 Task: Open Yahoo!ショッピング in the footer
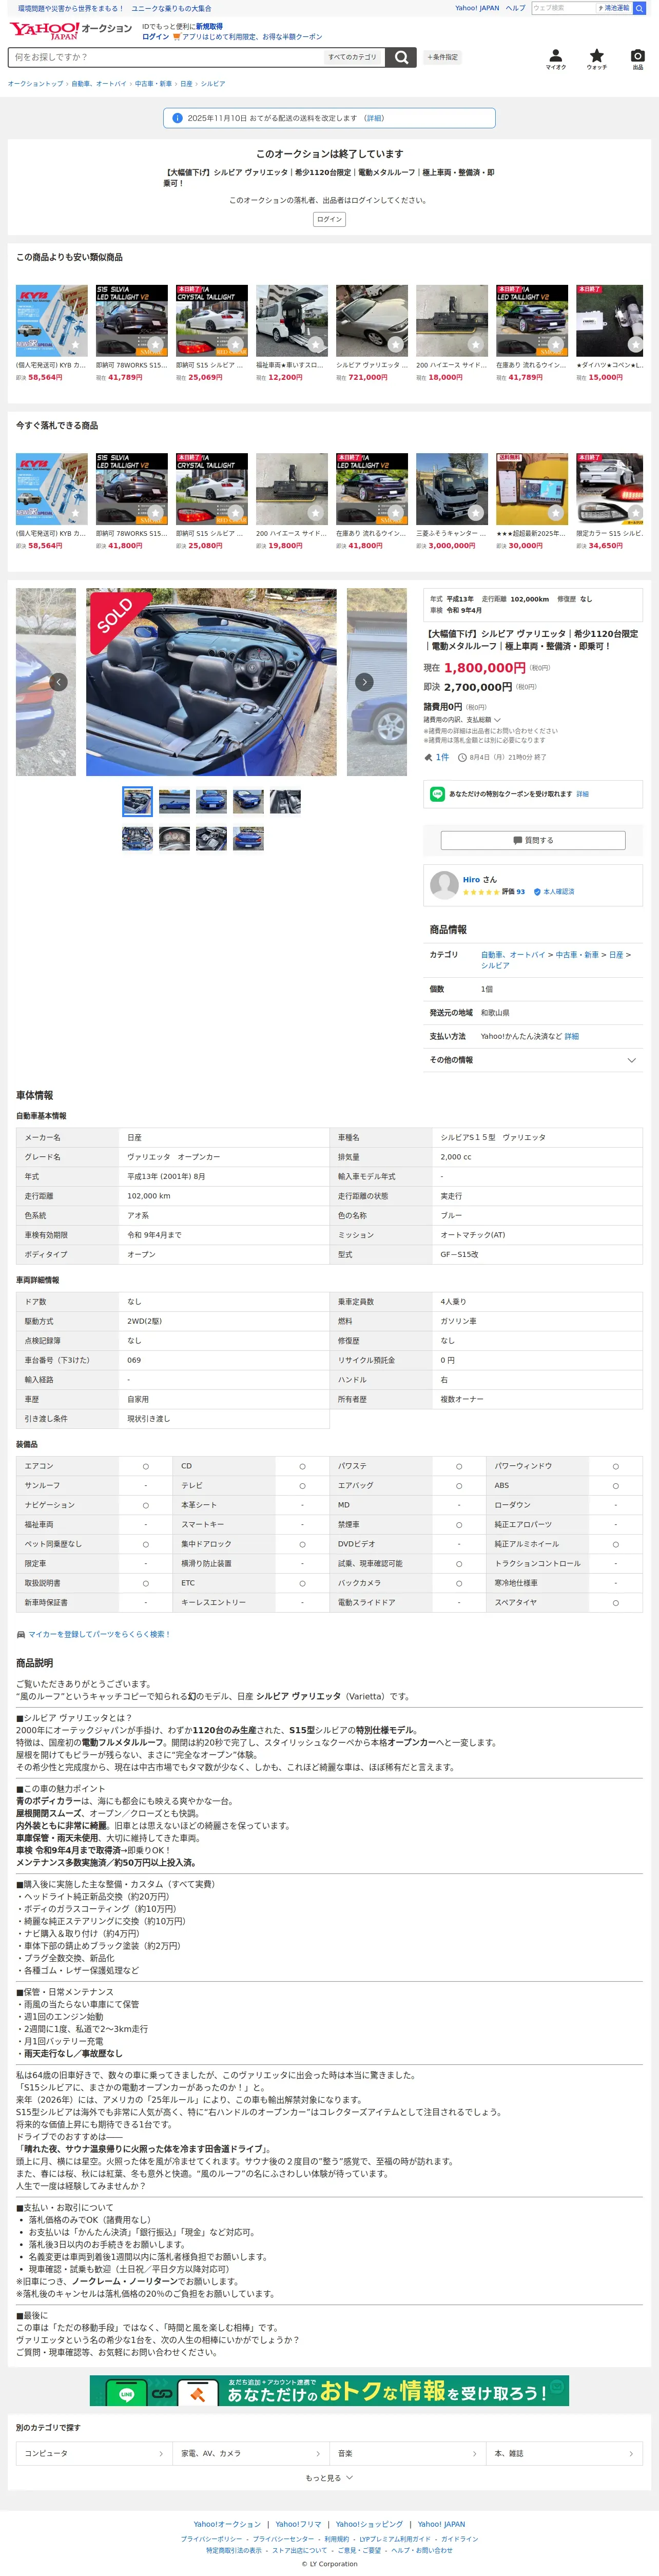369,2524
